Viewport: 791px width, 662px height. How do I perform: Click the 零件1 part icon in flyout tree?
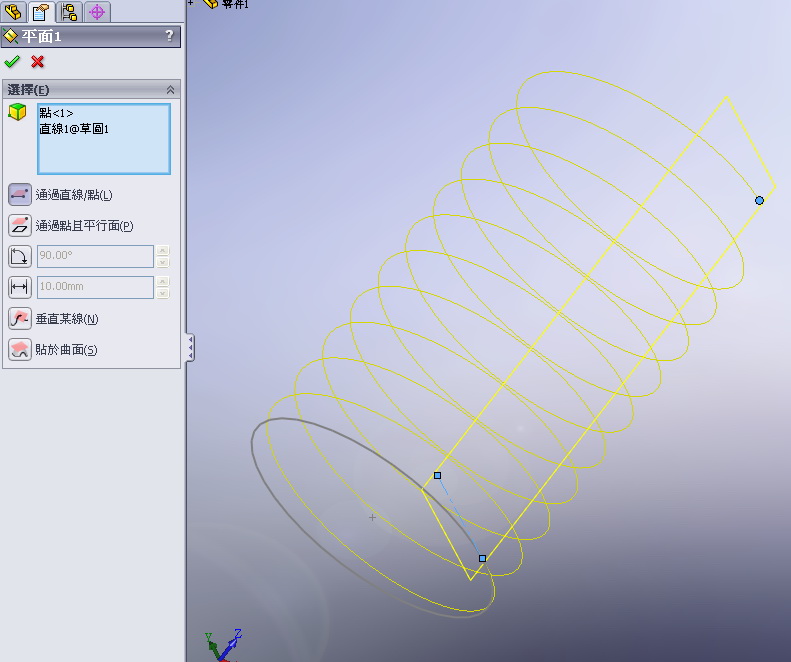coord(210,4)
